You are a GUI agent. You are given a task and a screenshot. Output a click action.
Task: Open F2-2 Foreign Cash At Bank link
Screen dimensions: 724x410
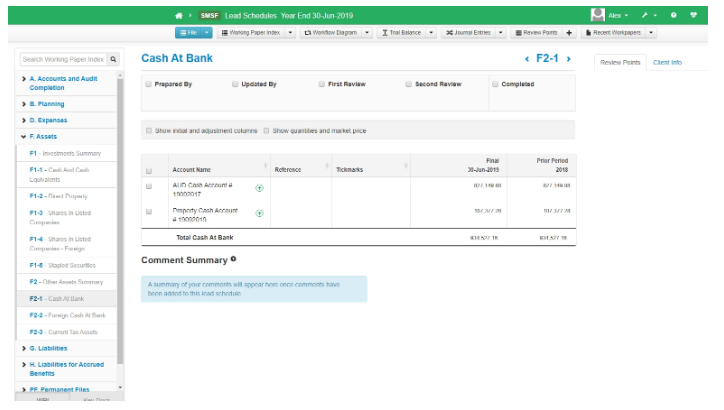tap(66, 315)
